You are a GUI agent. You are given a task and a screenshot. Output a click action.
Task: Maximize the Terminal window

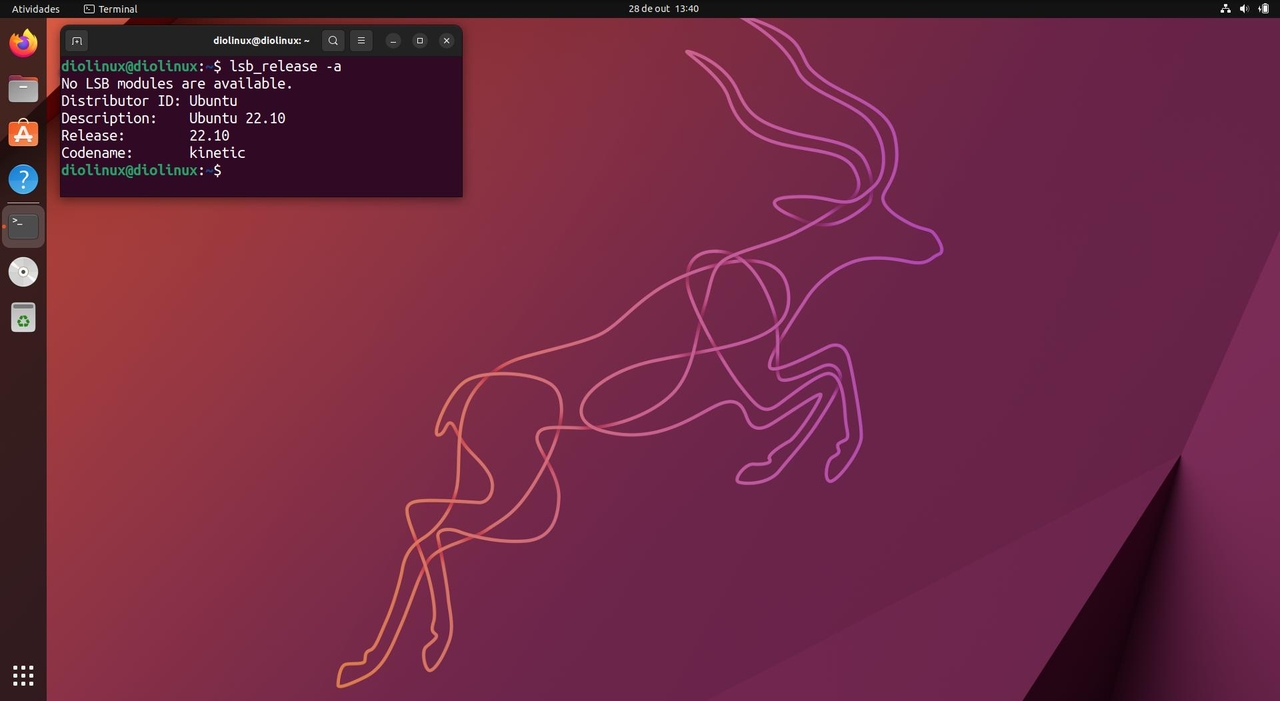420,40
